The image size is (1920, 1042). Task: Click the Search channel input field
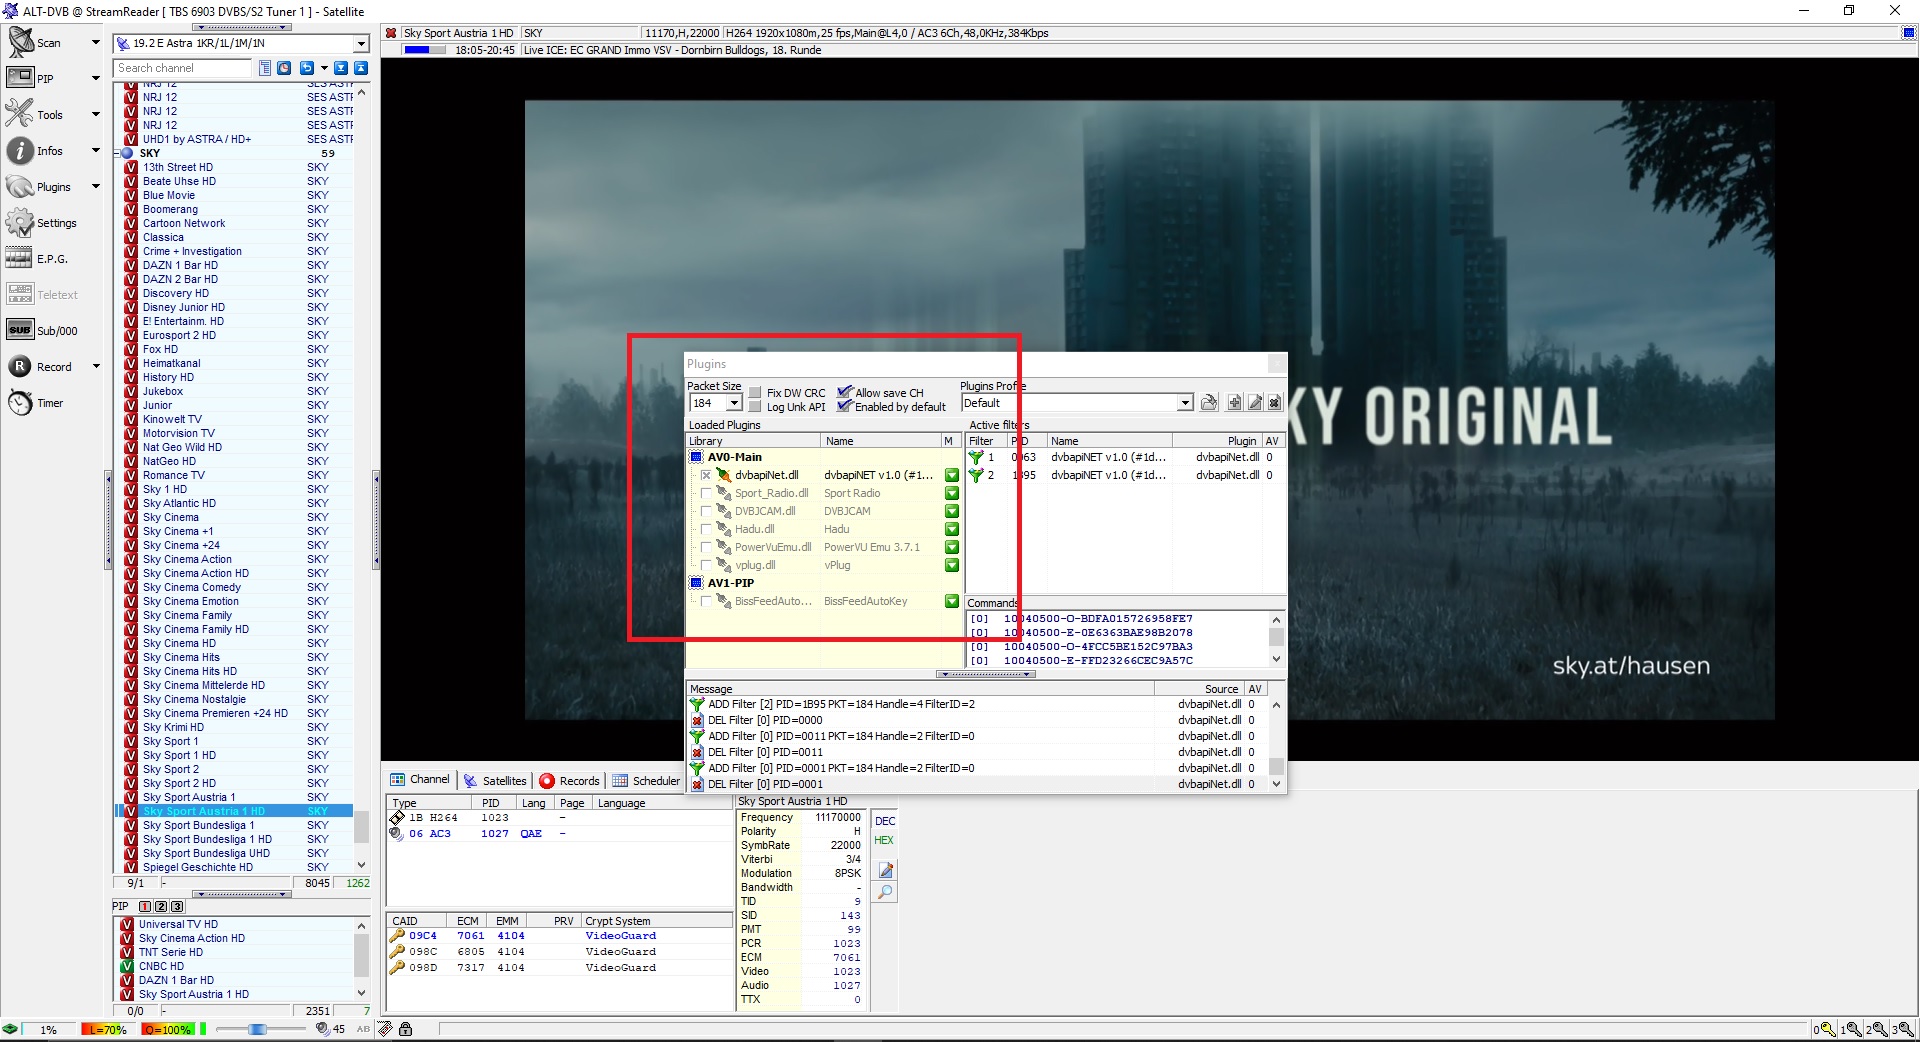[x=182, y=68]
